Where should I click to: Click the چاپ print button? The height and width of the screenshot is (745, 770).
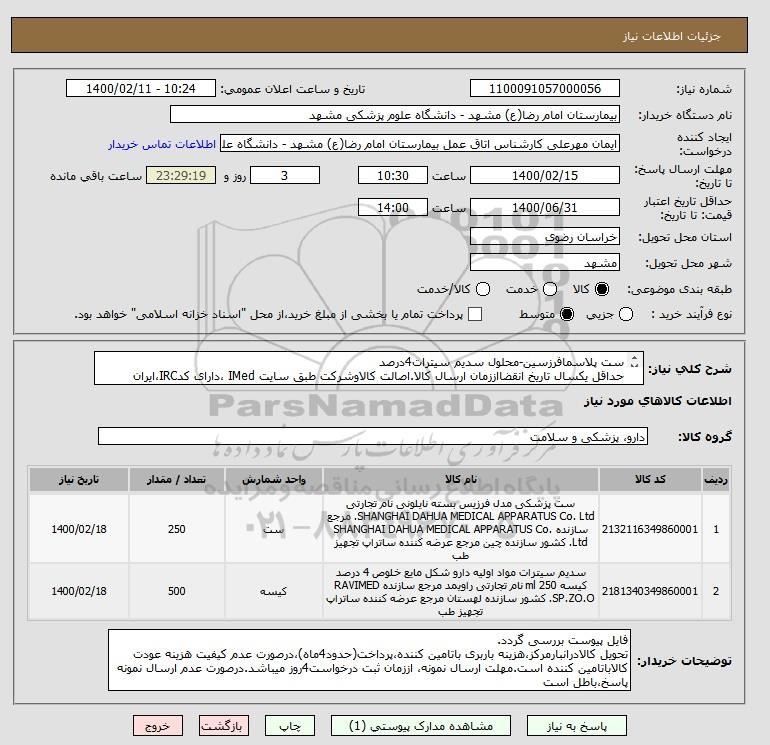pyautogui.click(x=290, y=726)
